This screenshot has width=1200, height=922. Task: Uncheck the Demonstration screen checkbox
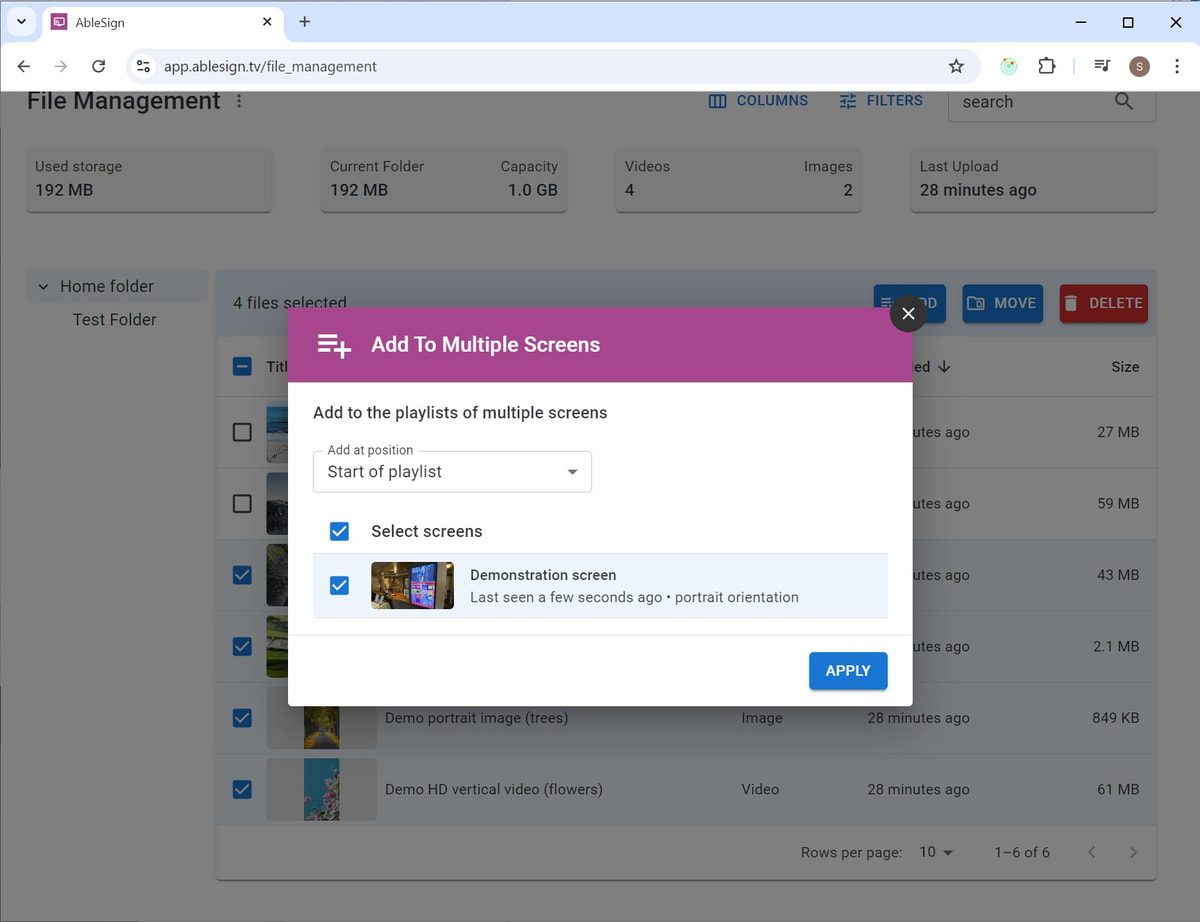[x=339, y=585]
